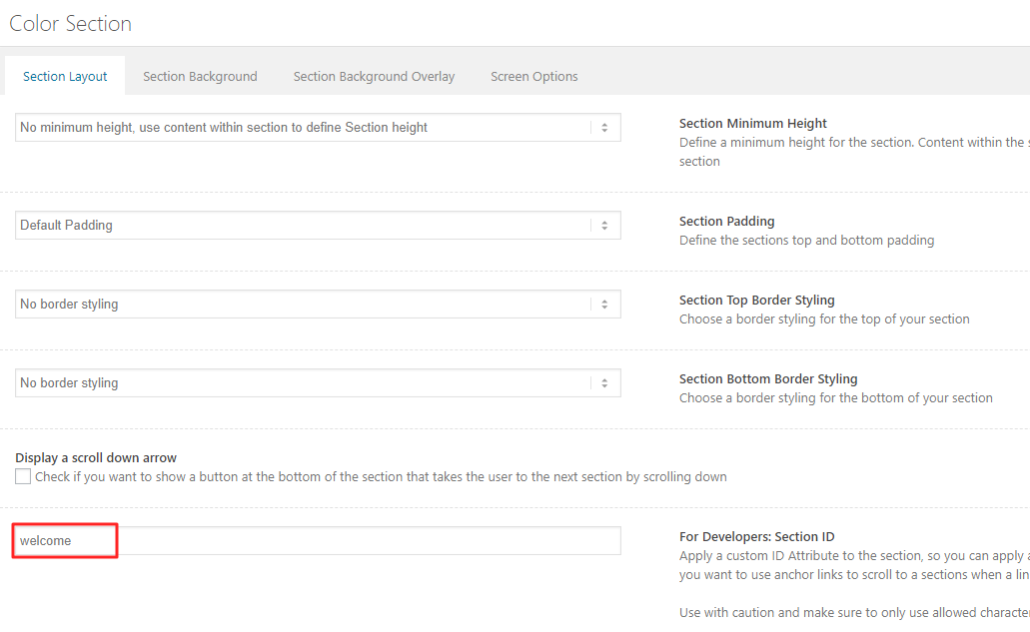Image resolution: width=1030 pixels, height=632 pixels.
Task: Switch to the Screen Options tab
Action: coord(533,76)
